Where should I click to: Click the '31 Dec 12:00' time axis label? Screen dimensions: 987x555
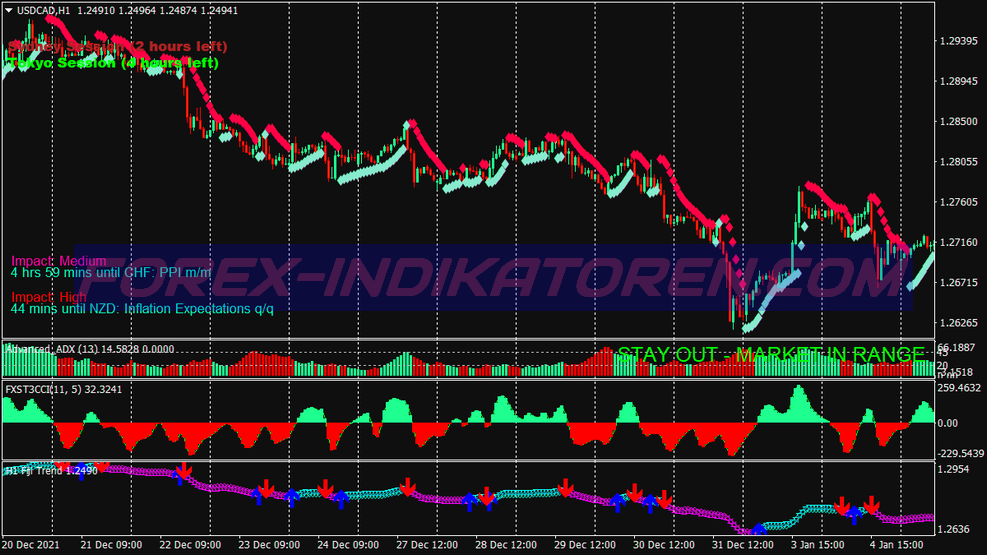[x=743, y=545]
